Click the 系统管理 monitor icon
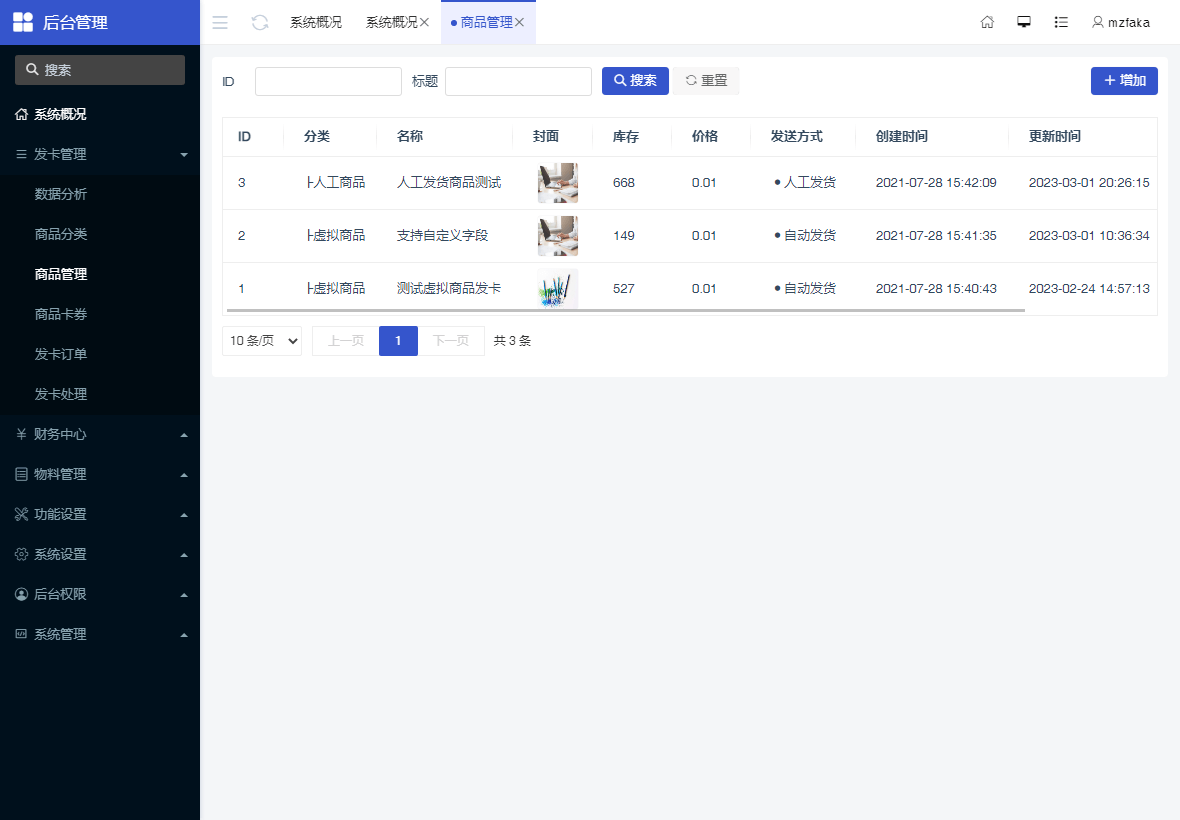Image resolution: width=1180 pixels, height=820 pixels. 21,634
